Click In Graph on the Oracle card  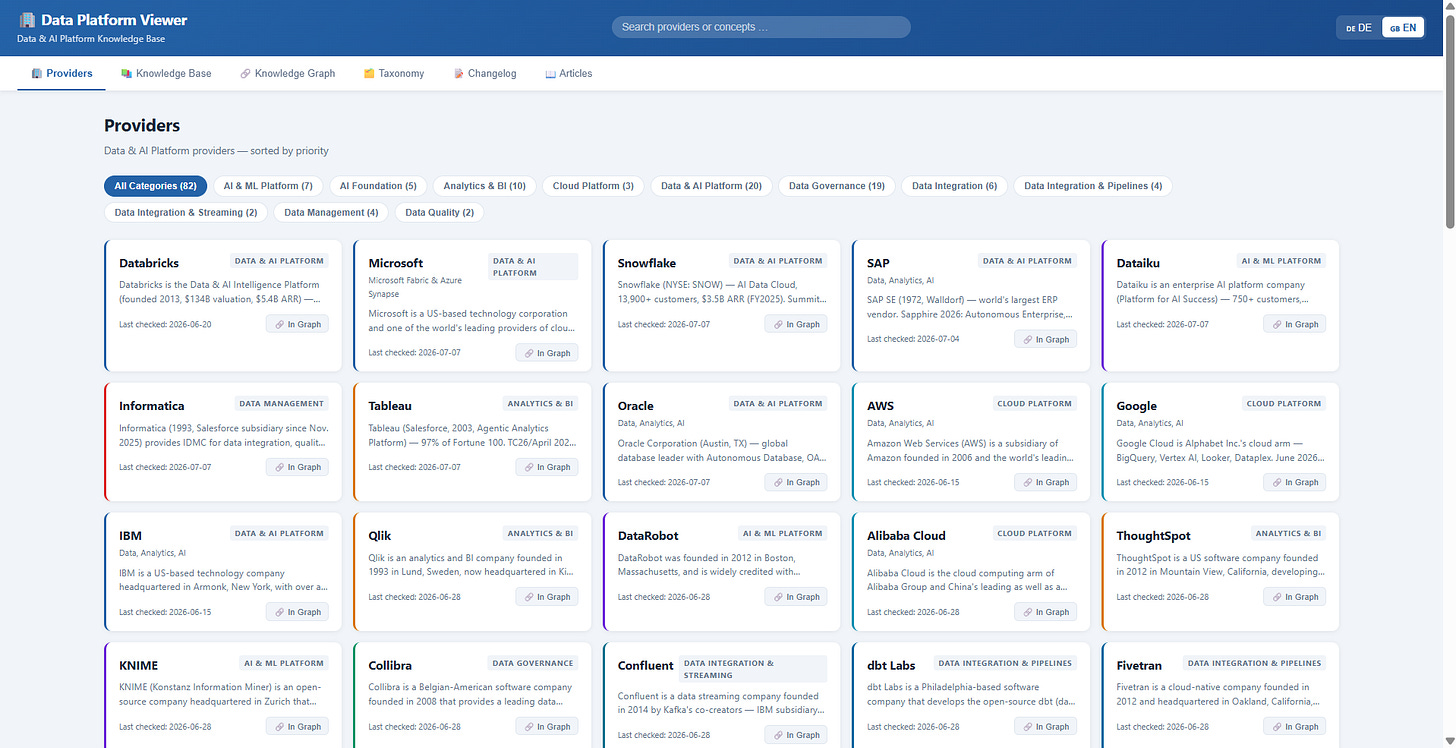point(796,482)
